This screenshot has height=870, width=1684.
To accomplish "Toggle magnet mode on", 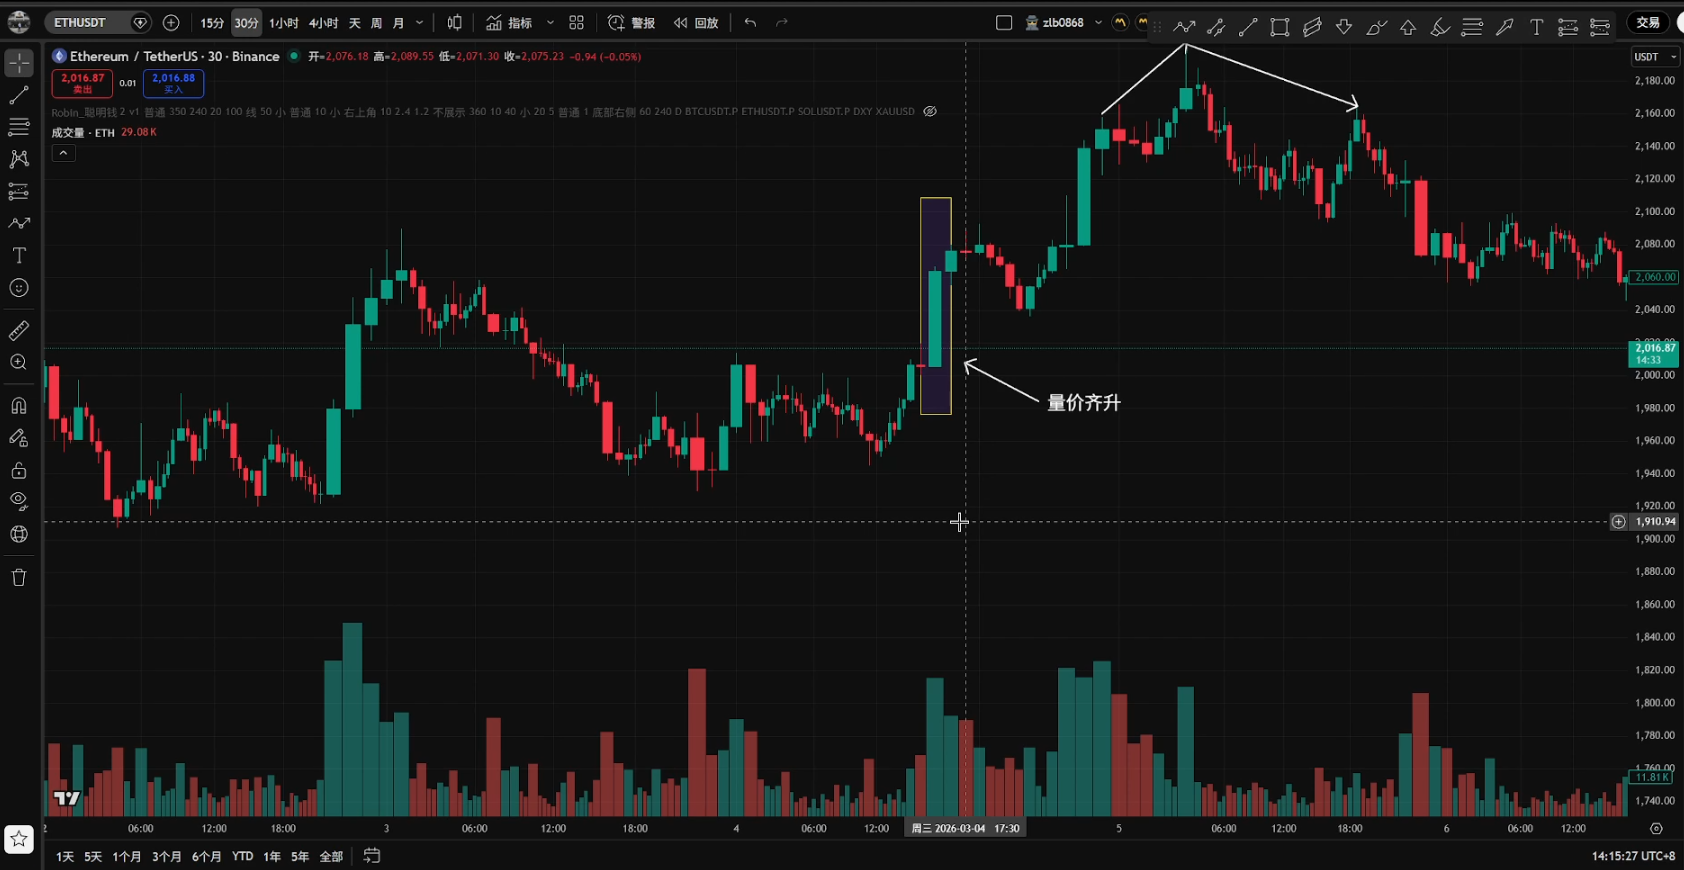I will 19,405.
